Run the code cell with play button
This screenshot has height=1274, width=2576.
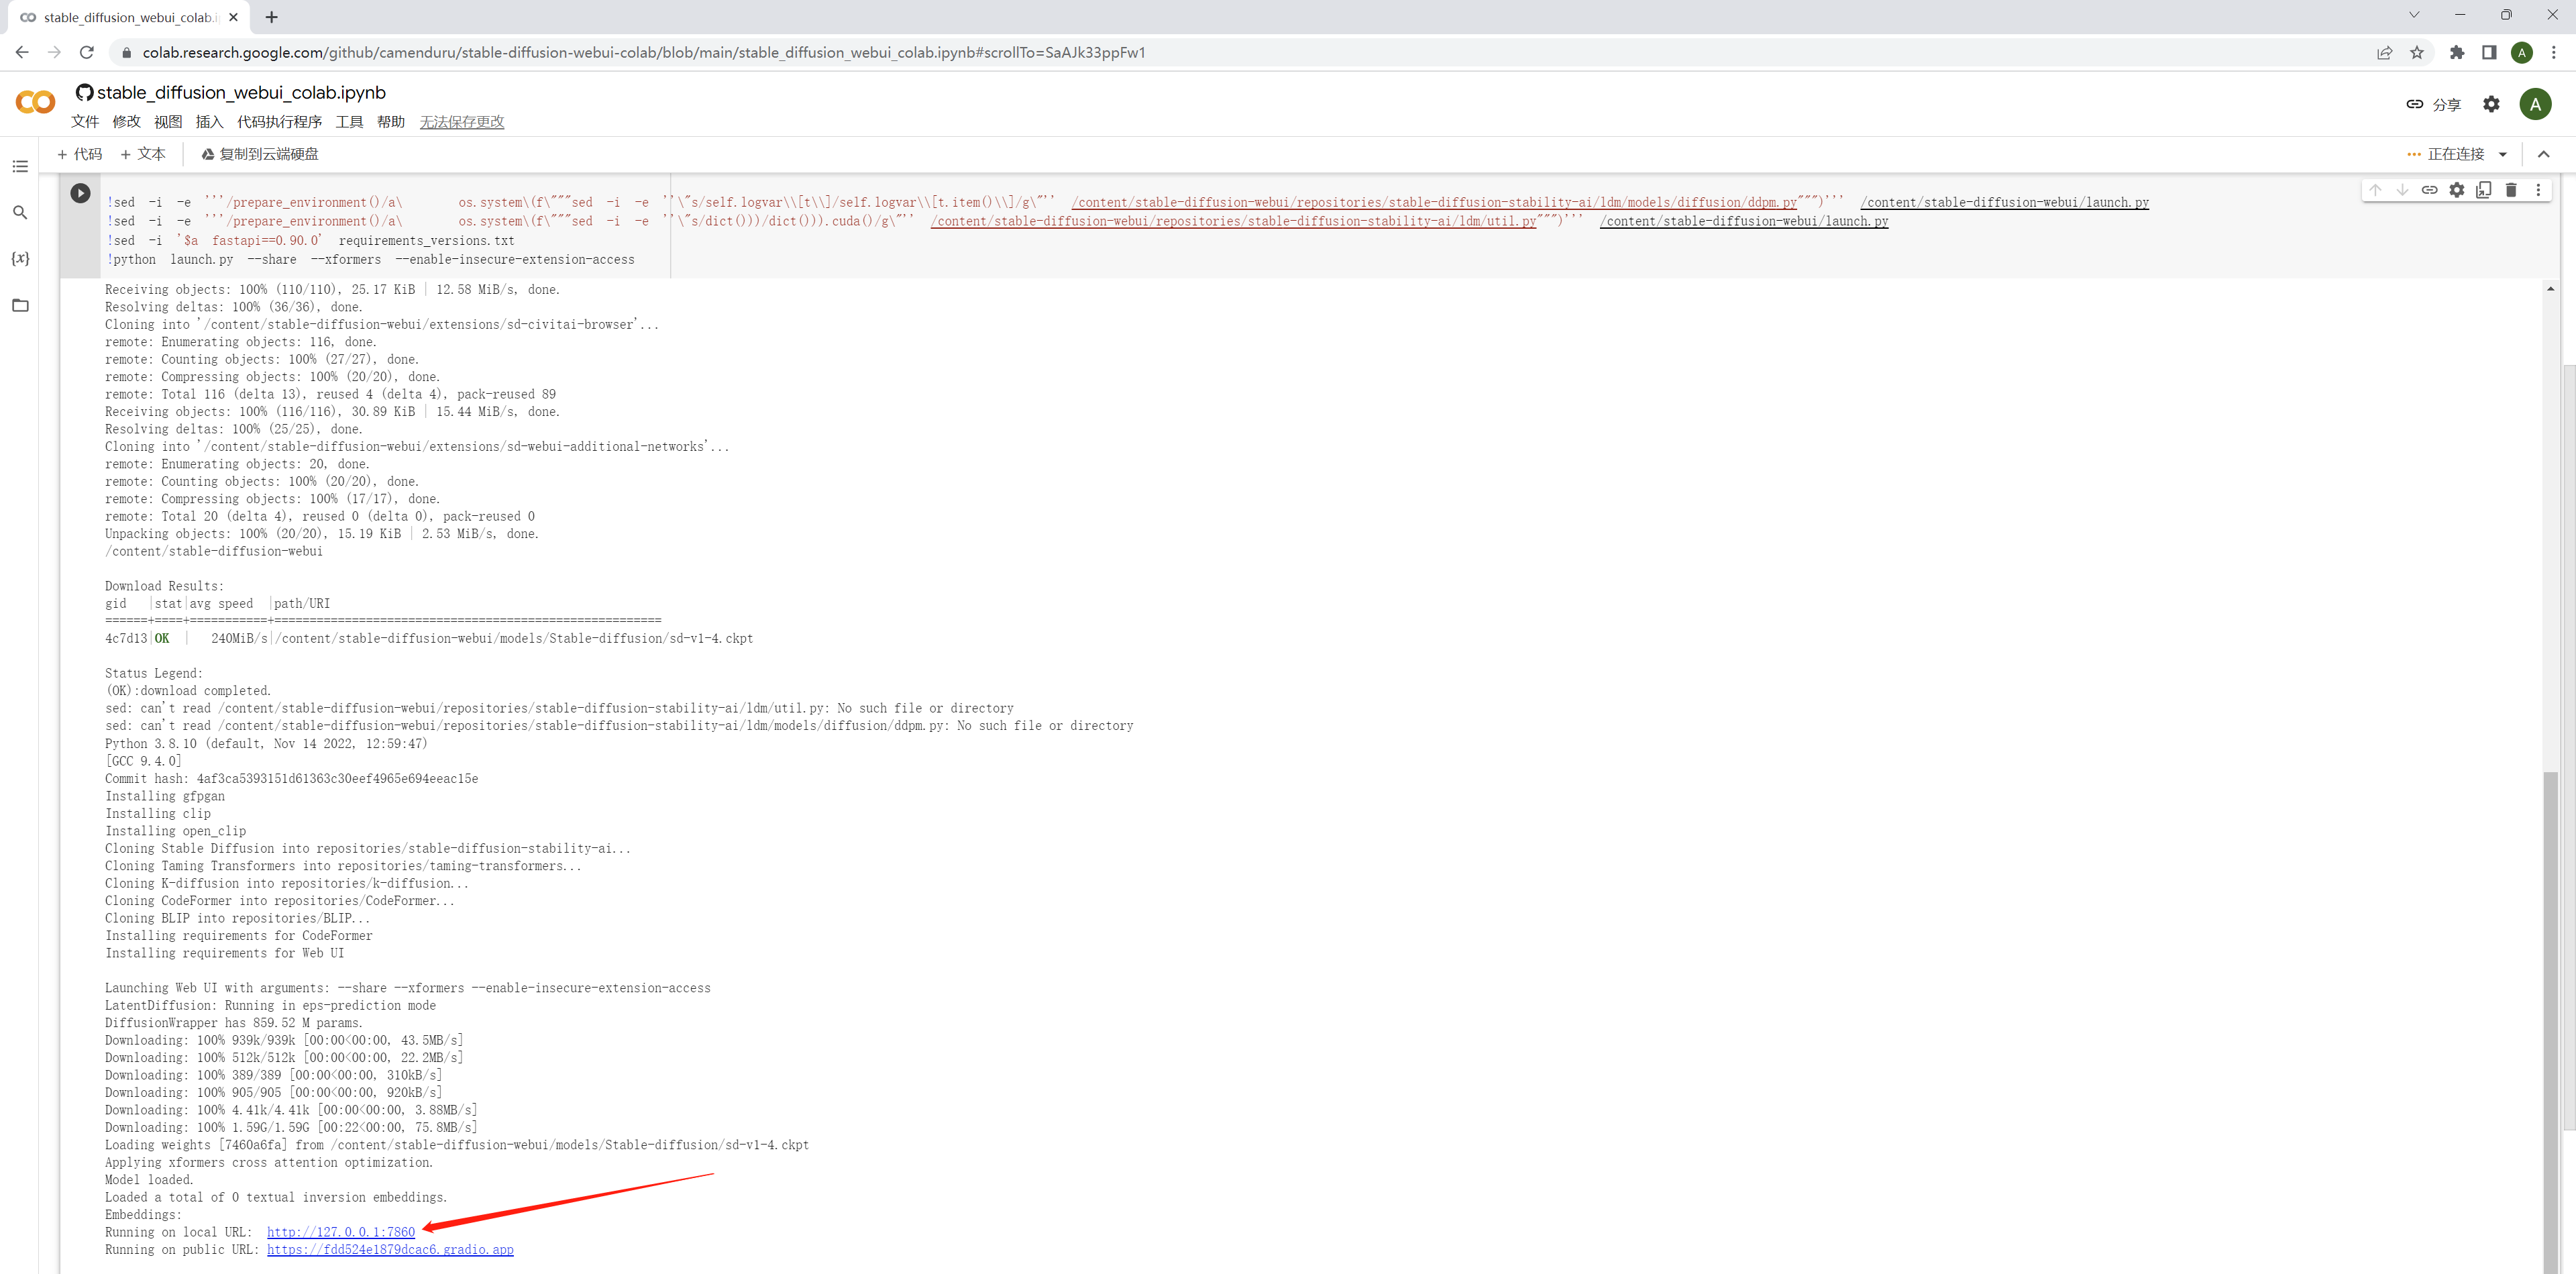tap(80, 193)
